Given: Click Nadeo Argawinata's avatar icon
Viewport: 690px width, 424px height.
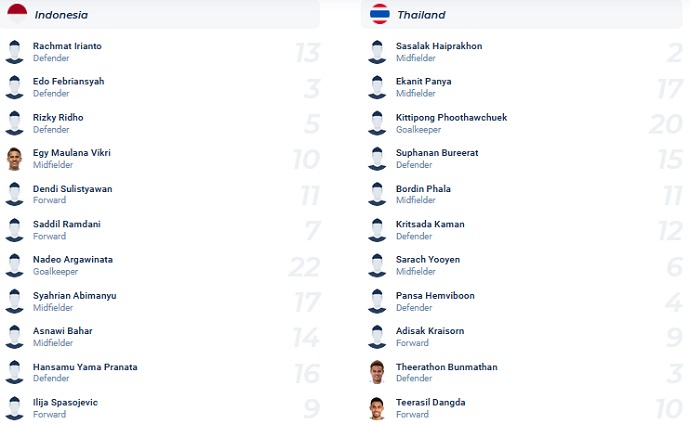Looking at the screenshot, I should click(14, 265).
